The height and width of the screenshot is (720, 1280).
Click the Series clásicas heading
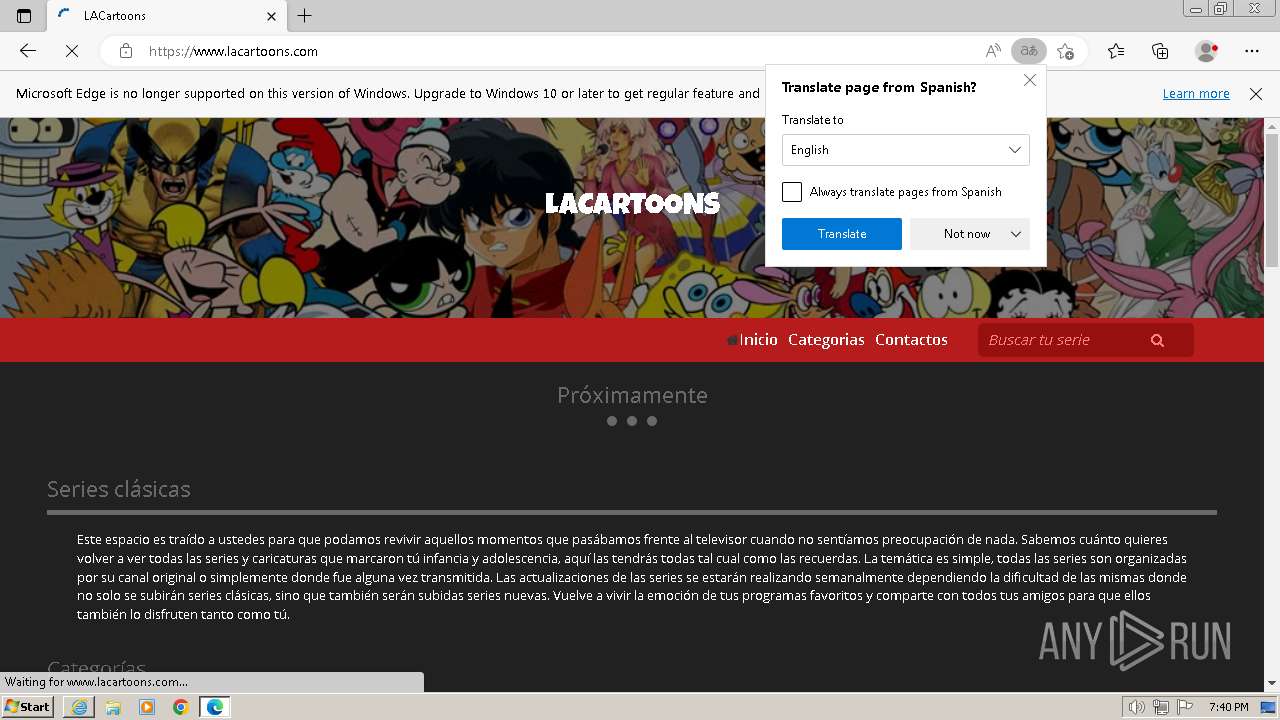[118, 489]
